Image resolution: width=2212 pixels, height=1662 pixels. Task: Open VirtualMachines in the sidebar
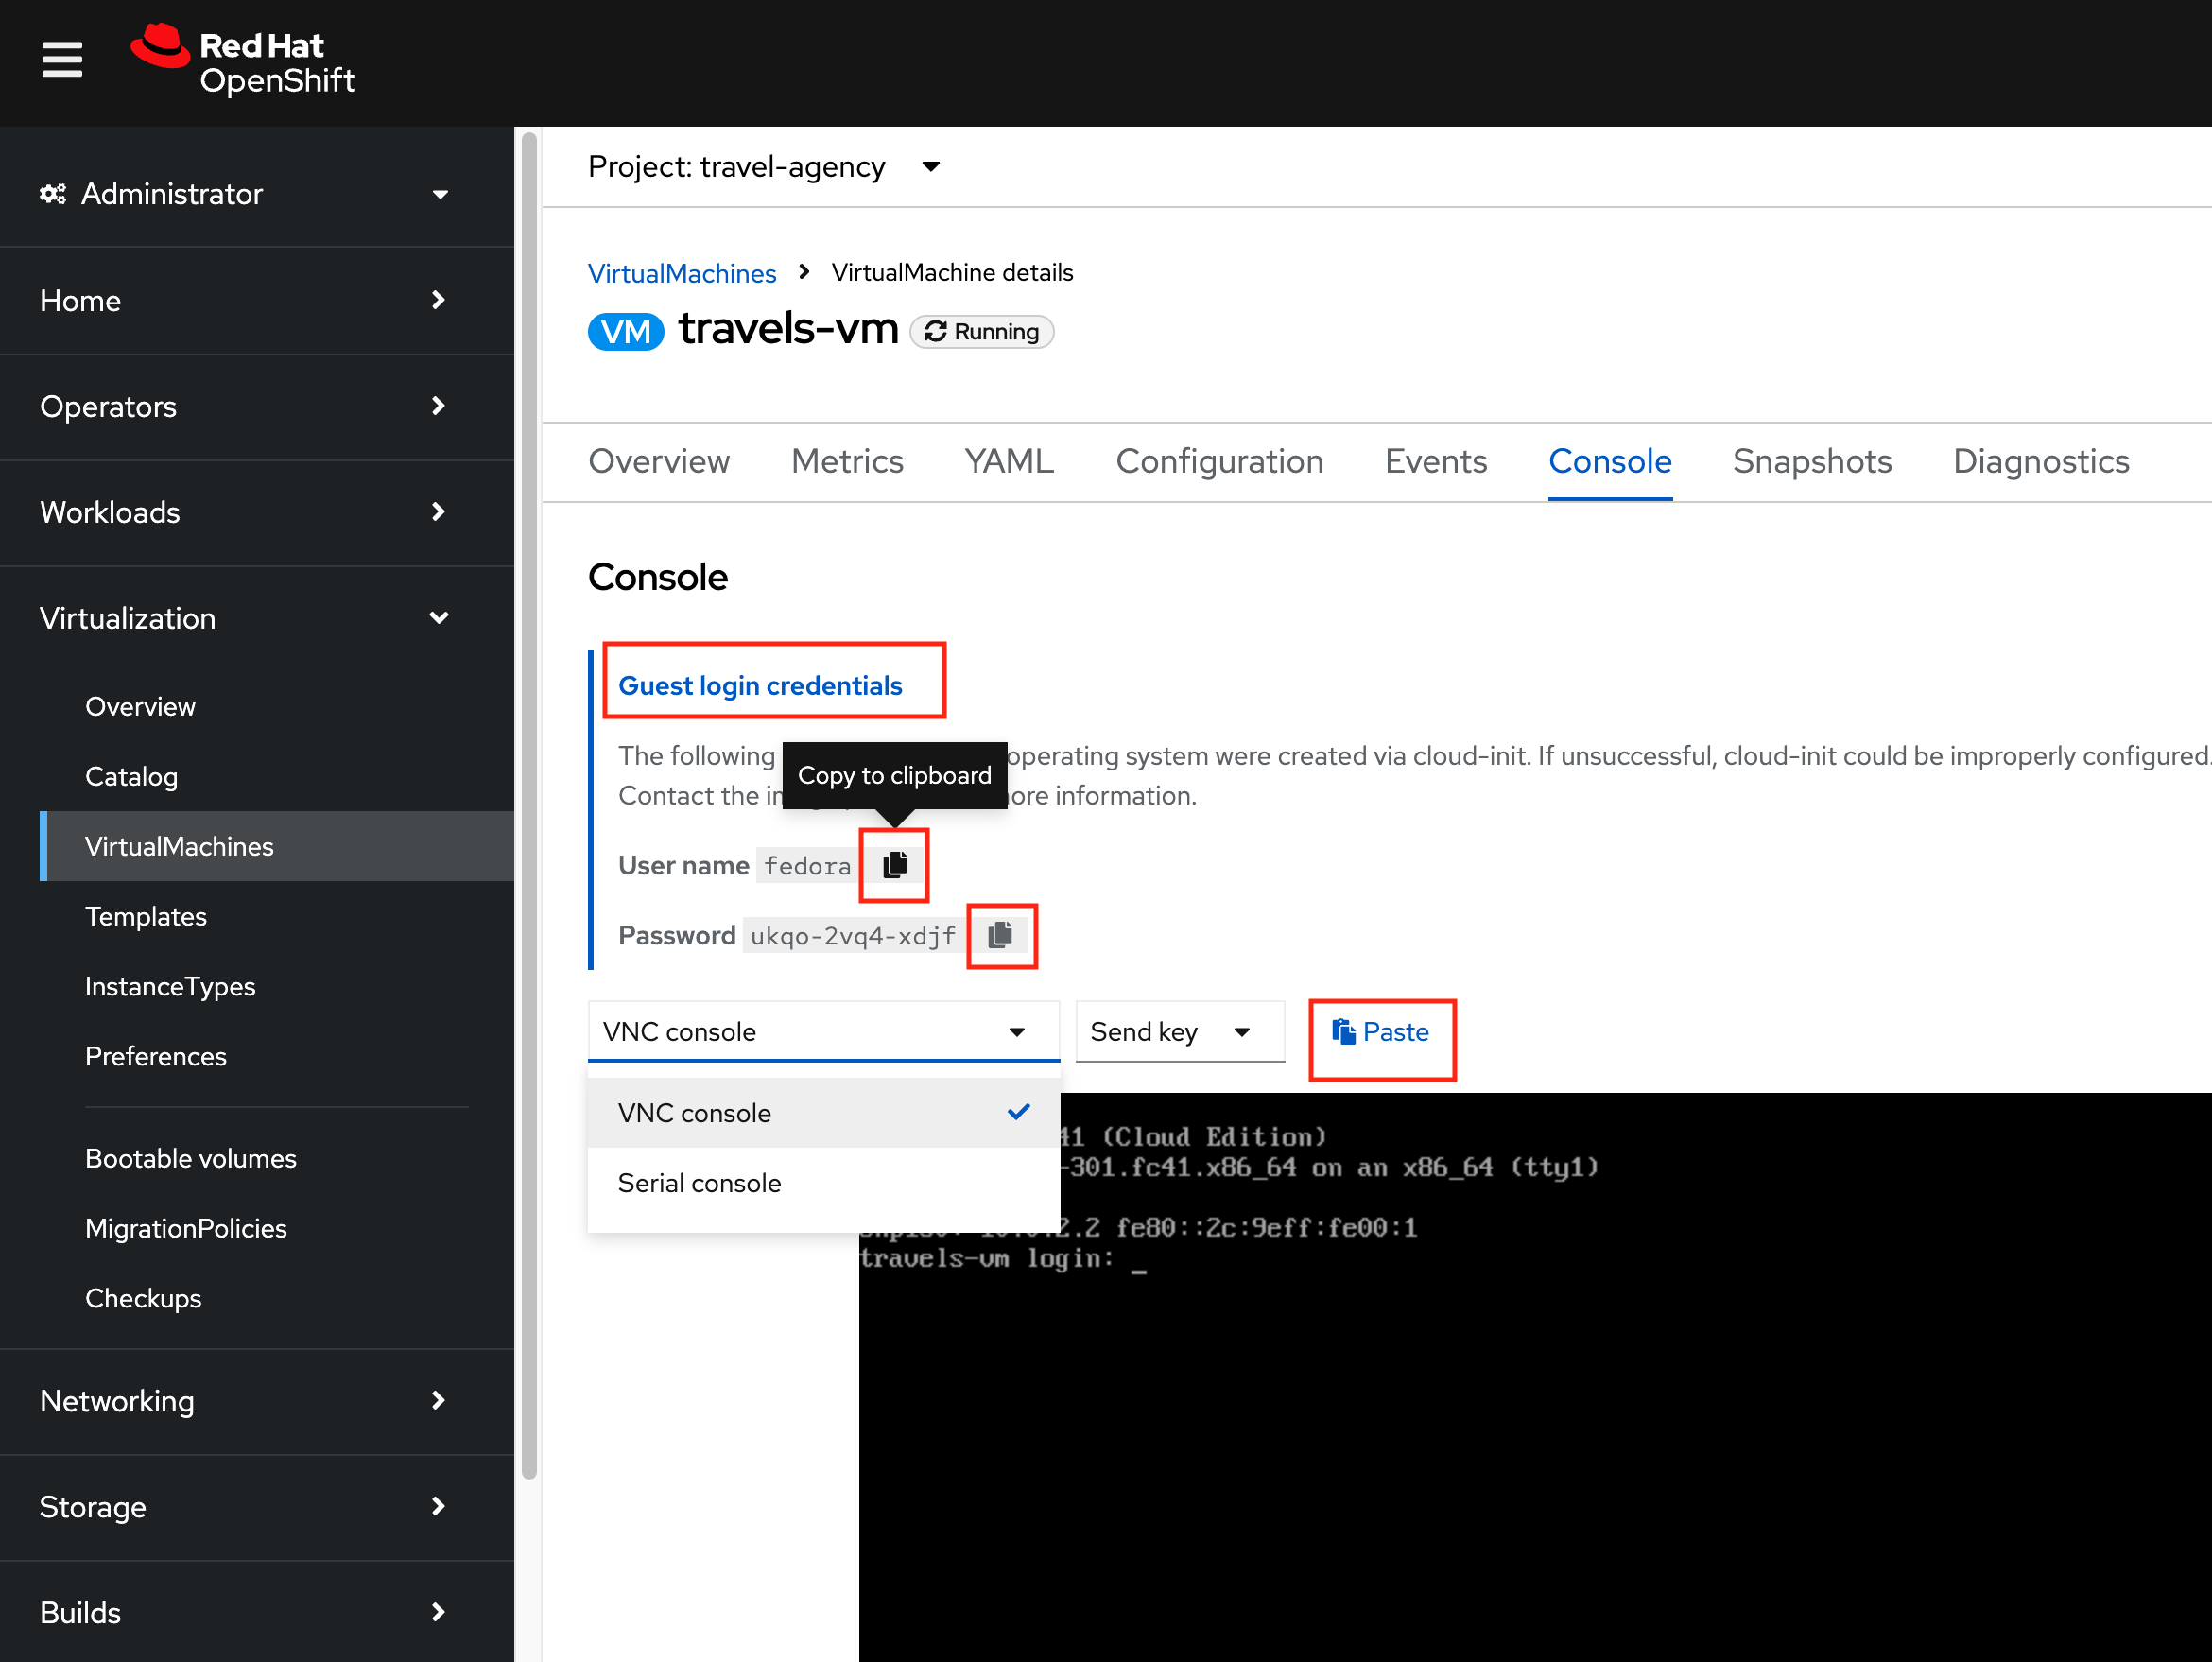click(x=277, y=846)
